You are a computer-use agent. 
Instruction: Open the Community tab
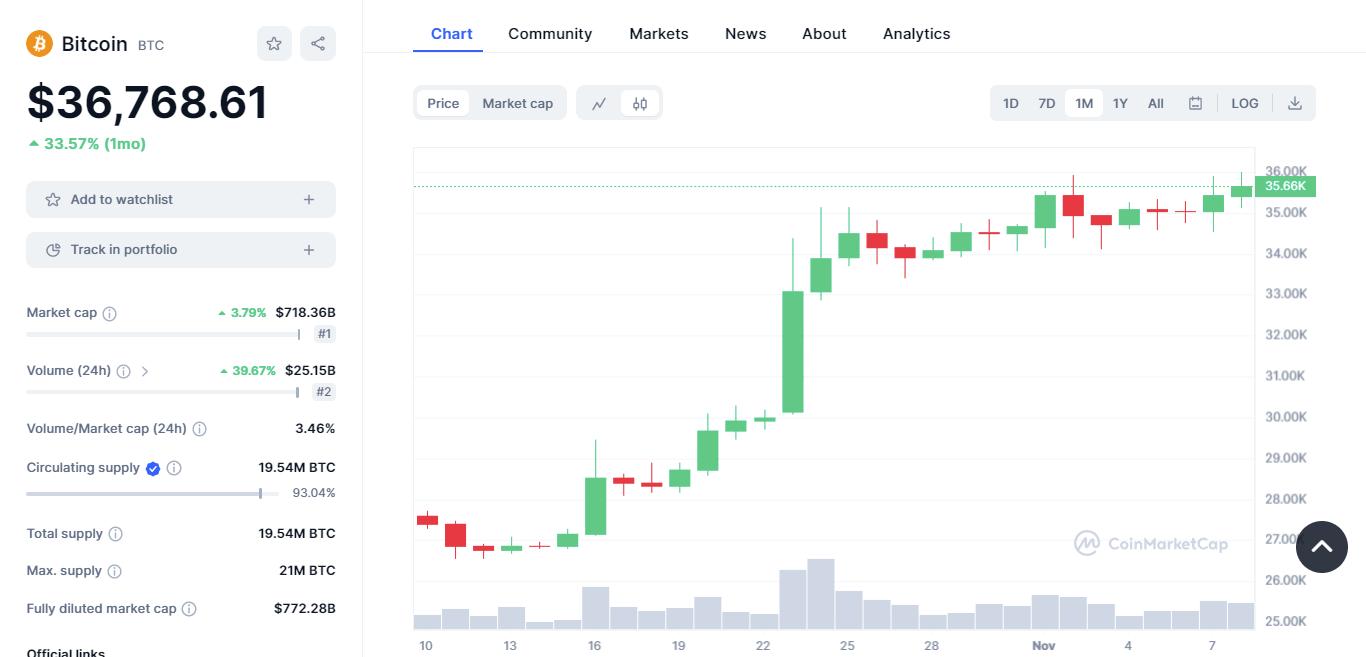point(550,34)
